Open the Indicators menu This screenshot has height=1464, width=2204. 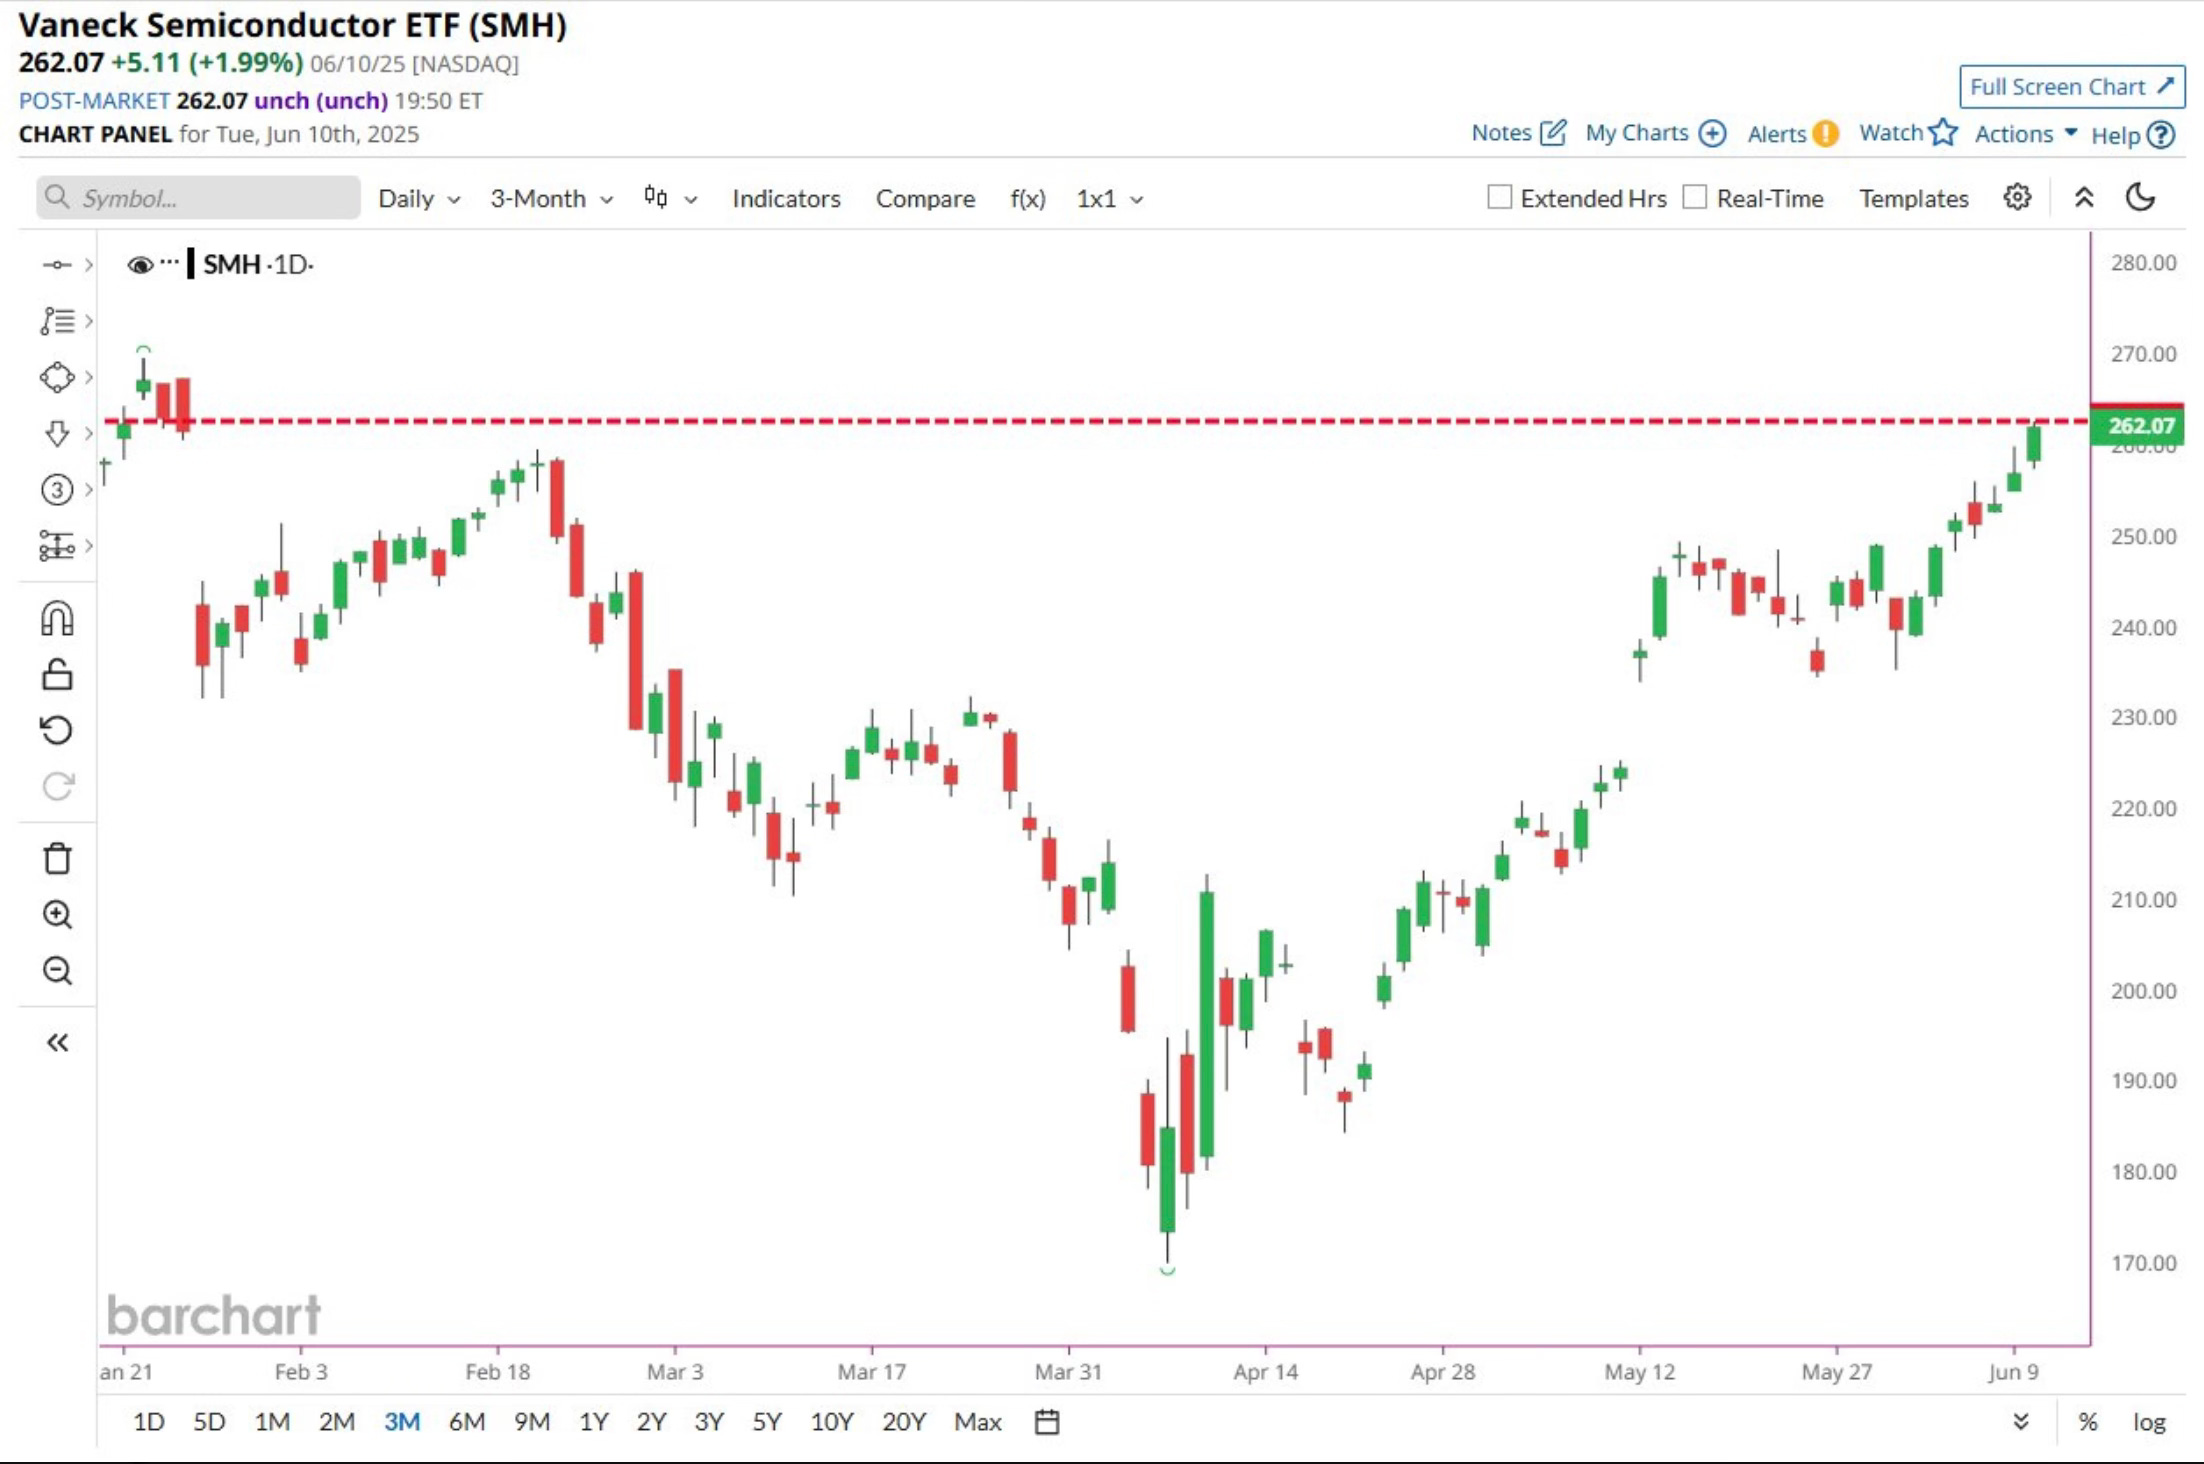[786, 199]
